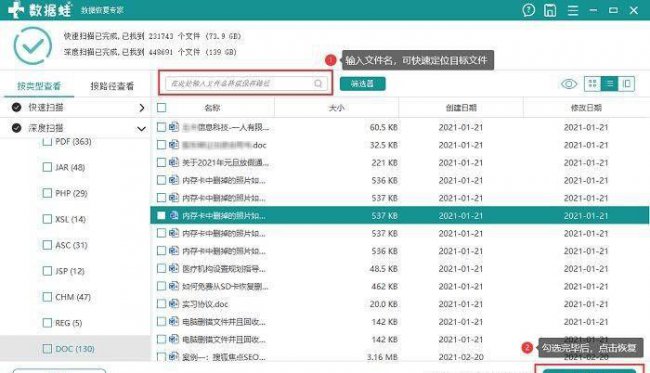Click file icon in the highlighted row
This screenshot has width=650, height=373.
(x=174, y=215)
